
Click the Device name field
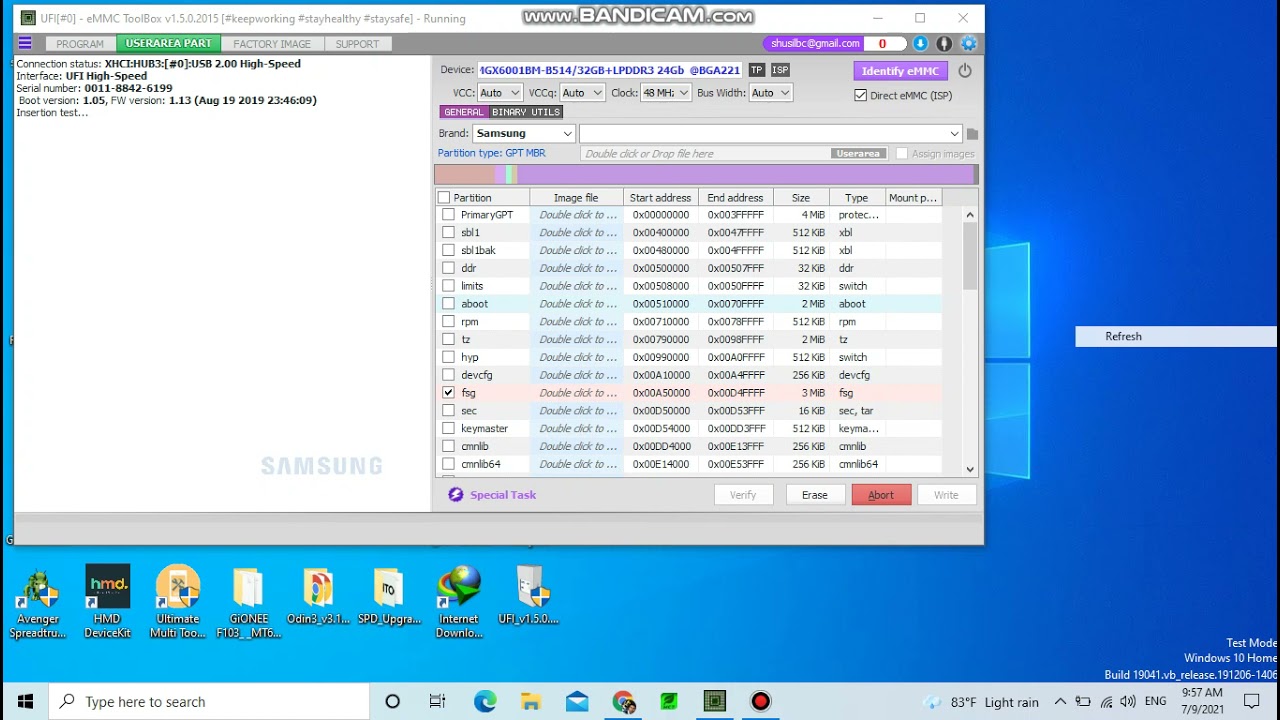(x=610, y=70)
